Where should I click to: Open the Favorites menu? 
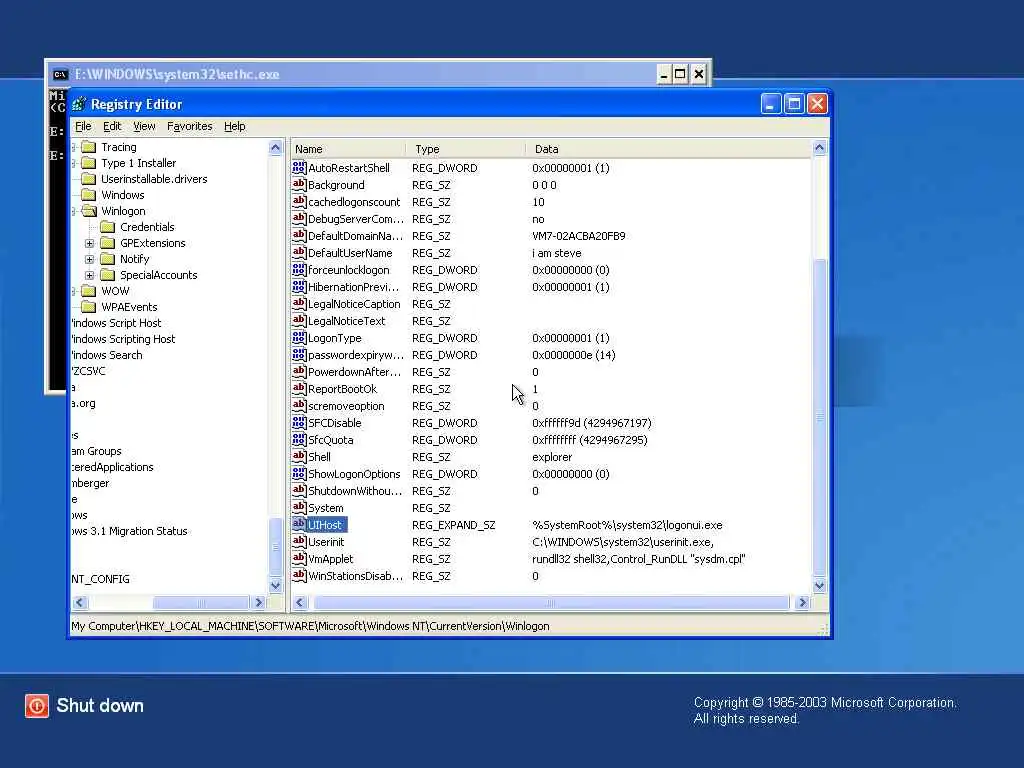(189, 126)
